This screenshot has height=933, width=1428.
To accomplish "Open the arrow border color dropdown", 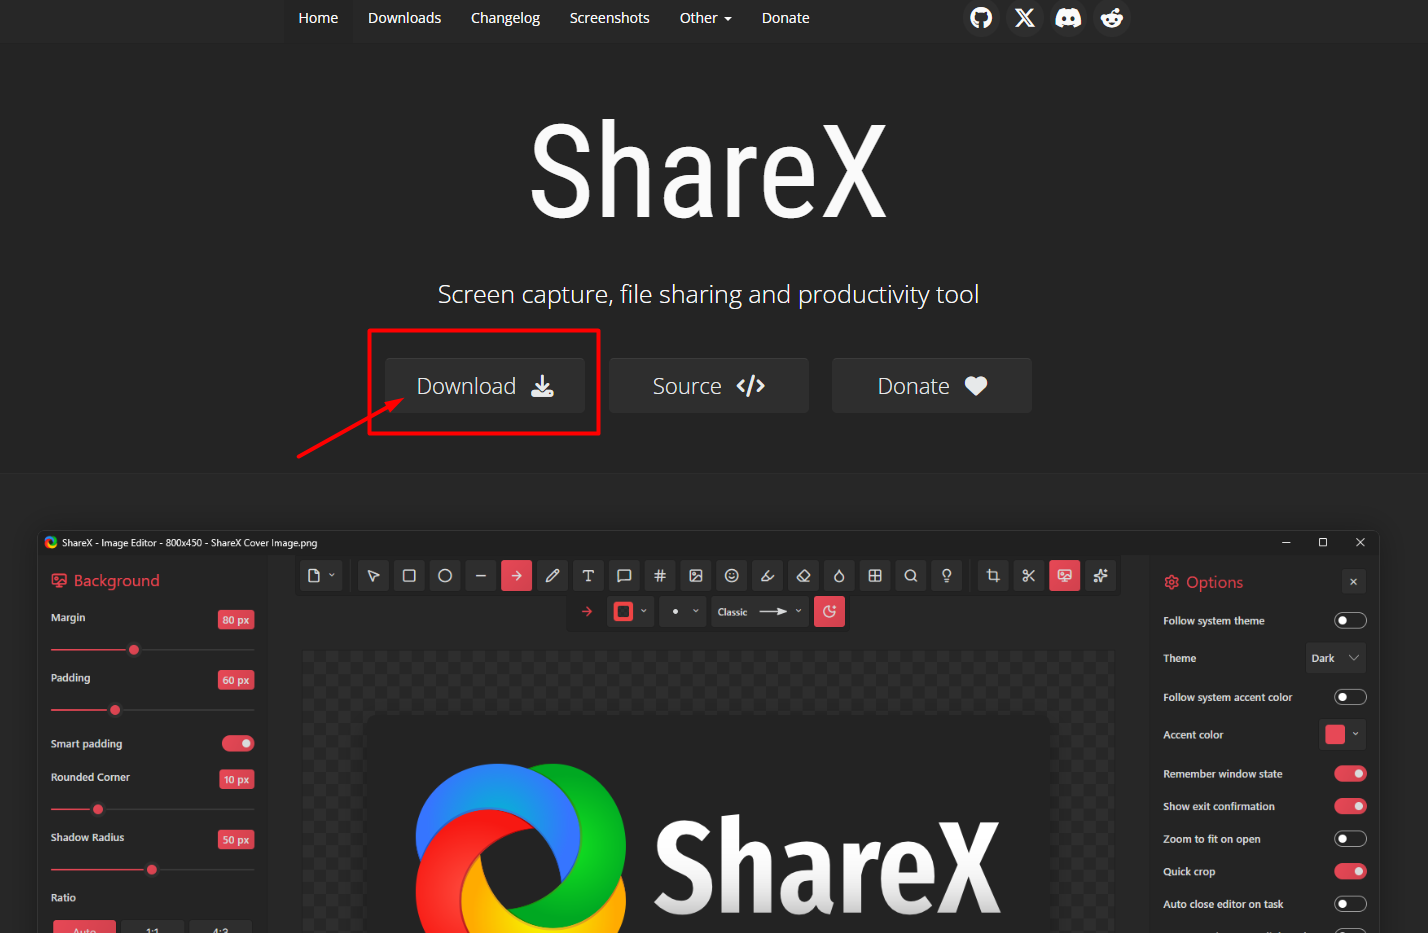I will pyautogui.click(x=631, y=612).
